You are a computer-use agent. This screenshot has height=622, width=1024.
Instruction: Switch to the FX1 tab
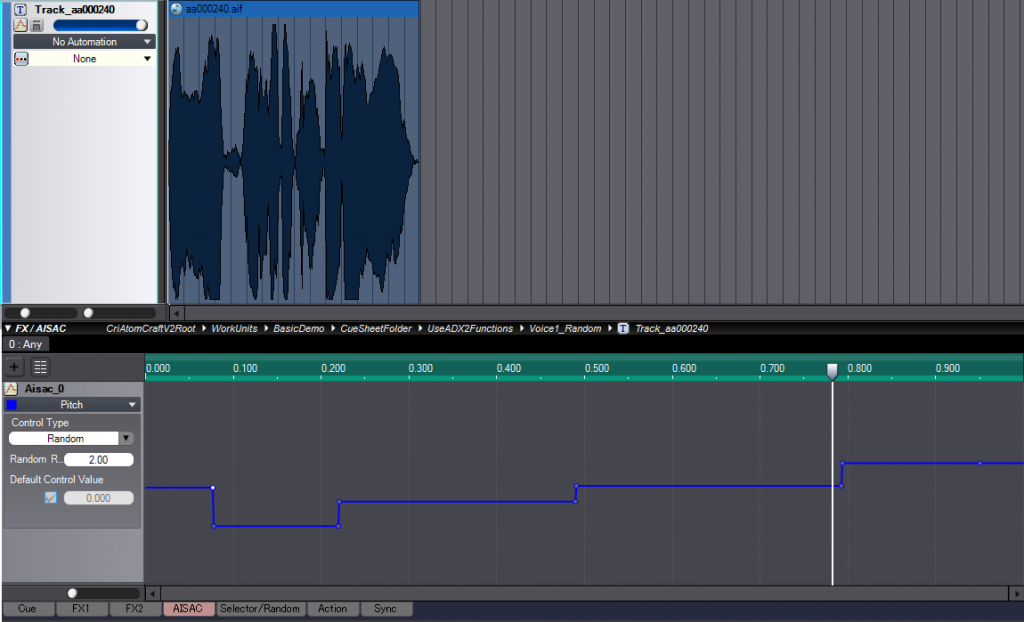tap(81, 609)
